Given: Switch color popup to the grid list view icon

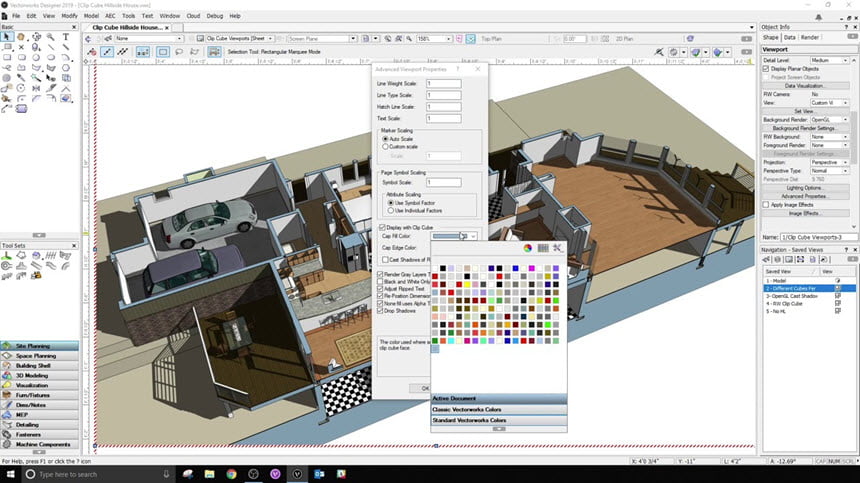Looking at the screenshot, I should [x=543, y=248].
